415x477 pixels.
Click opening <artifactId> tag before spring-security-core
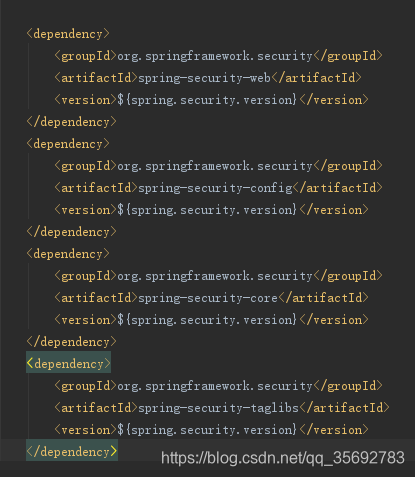pyautogui.click(x=96, y=298)
